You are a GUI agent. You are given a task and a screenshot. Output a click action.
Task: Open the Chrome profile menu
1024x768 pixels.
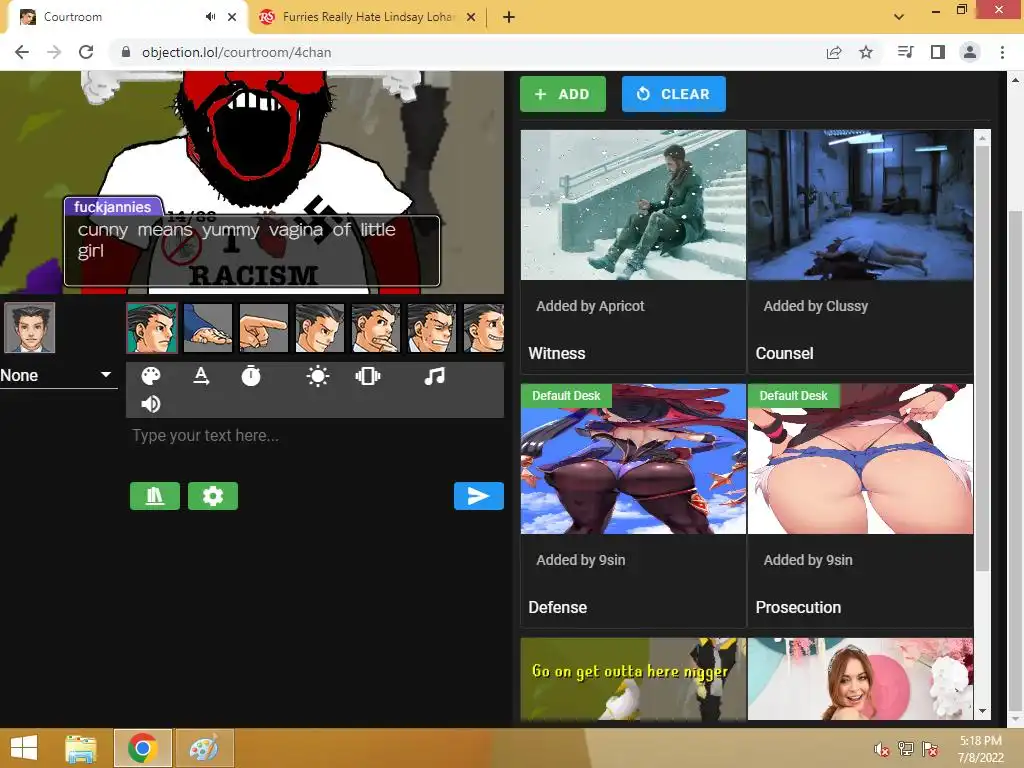tap(970, 52)
